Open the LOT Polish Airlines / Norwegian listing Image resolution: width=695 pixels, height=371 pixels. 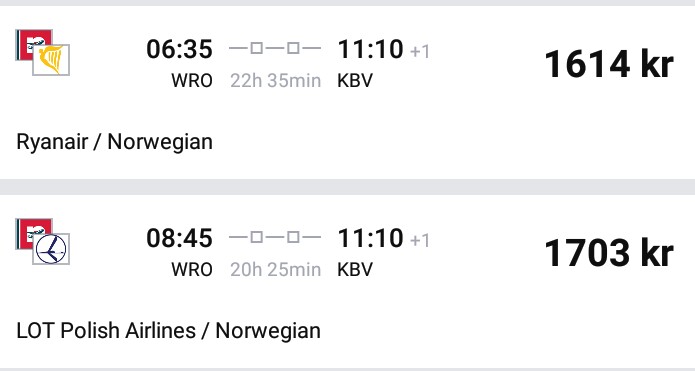[x=348, y=281]
